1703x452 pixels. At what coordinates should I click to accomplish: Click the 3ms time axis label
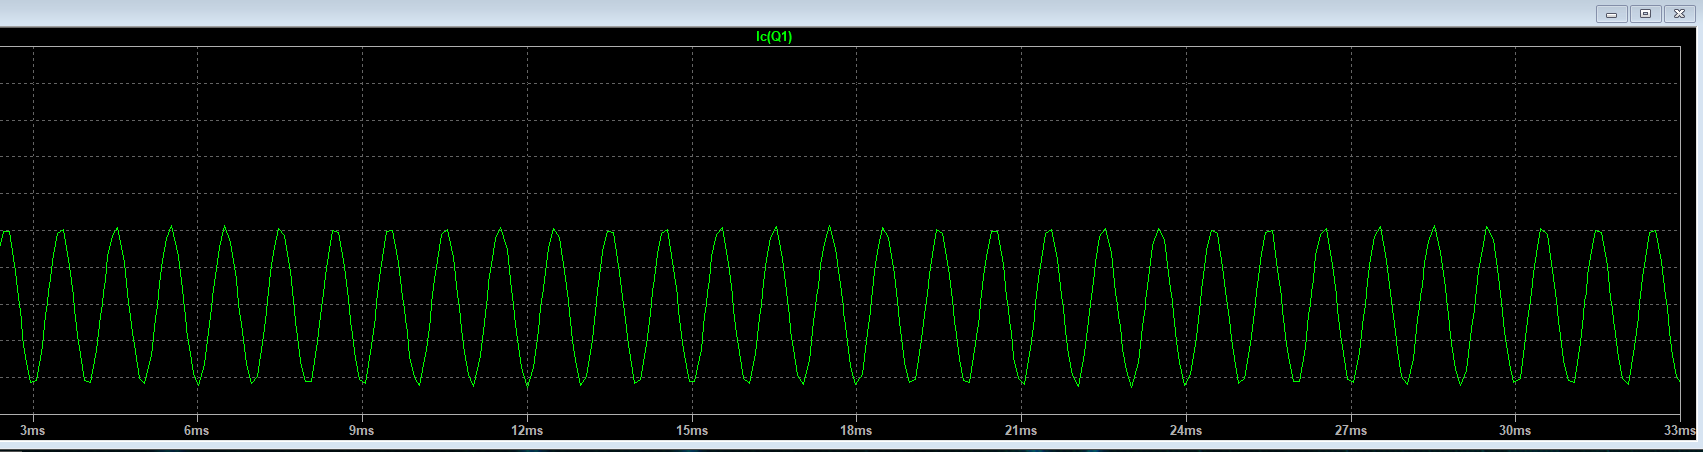coord(32,431)
